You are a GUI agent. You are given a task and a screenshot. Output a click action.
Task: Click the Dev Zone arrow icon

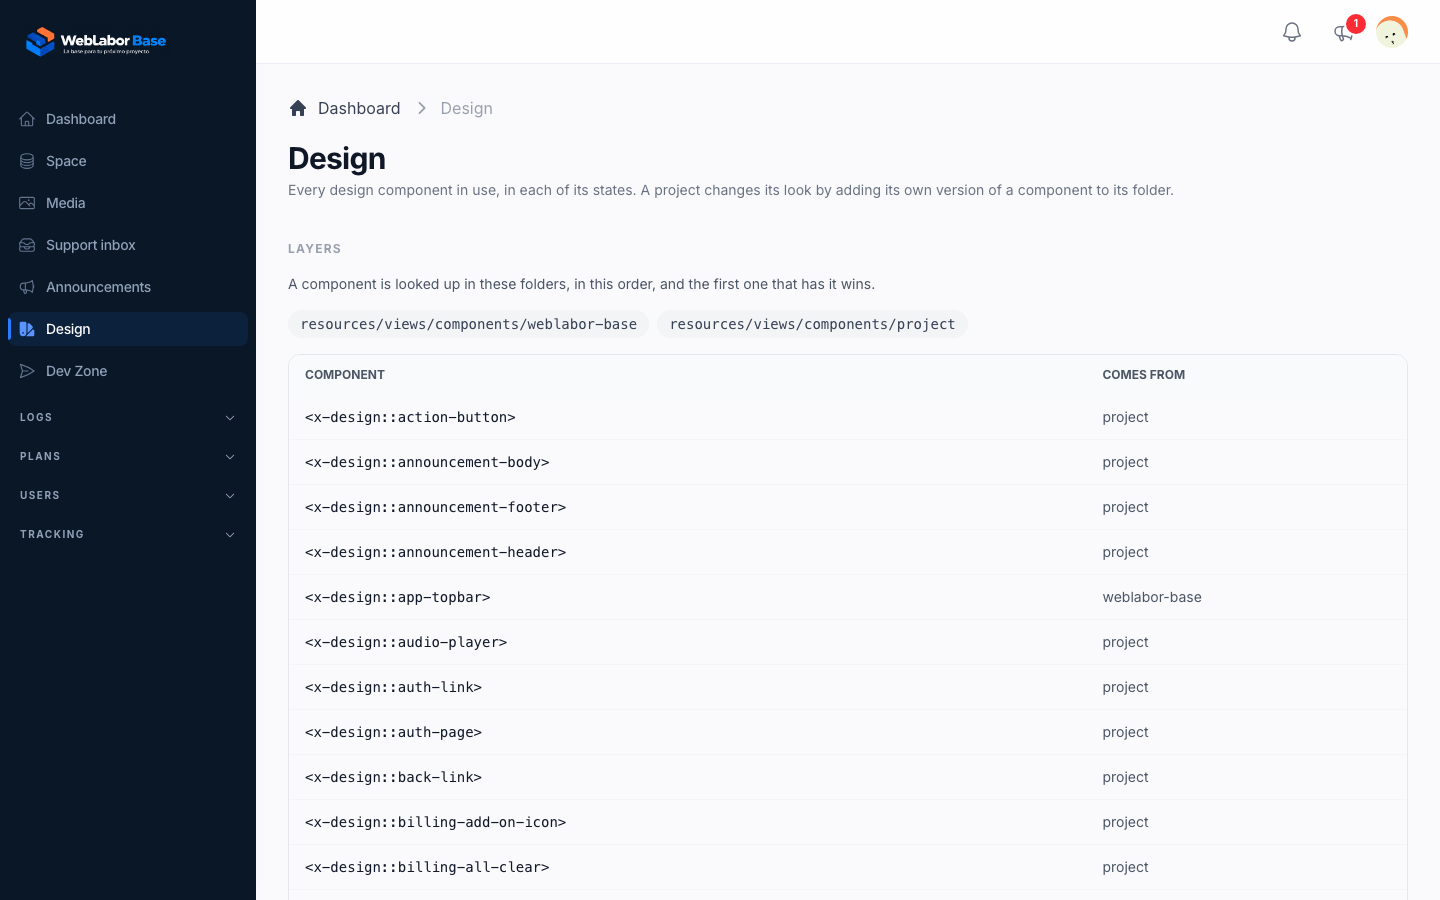click(x=27, y=371)
